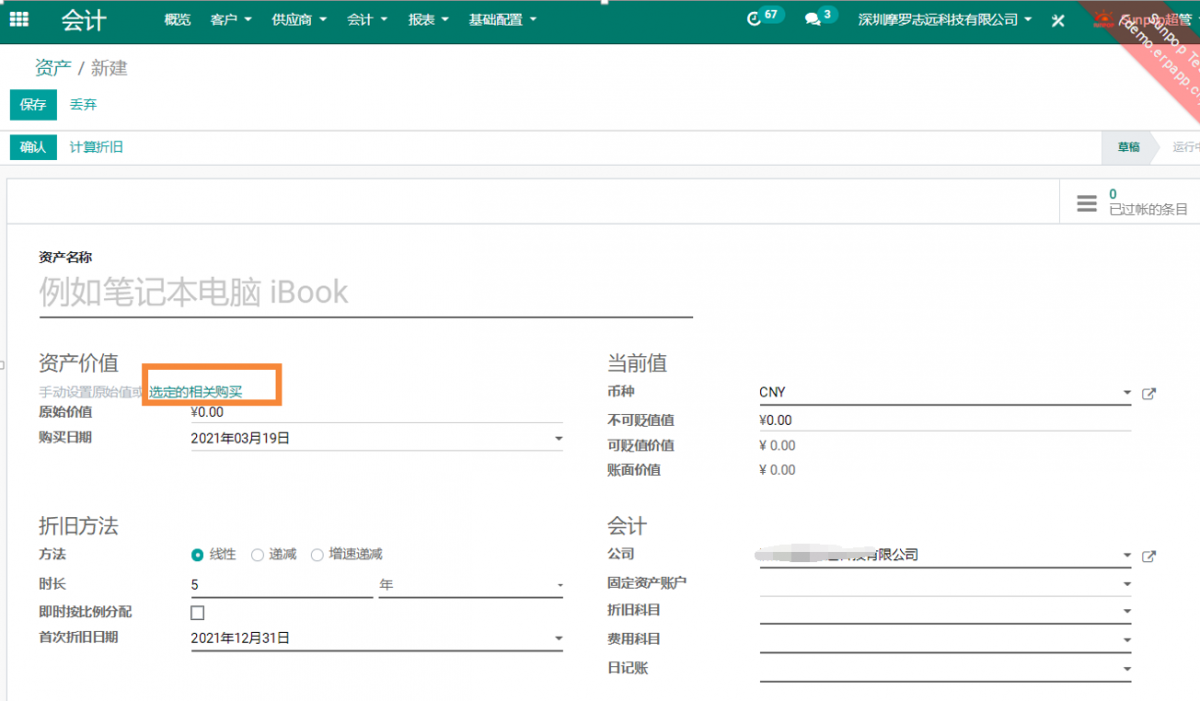Open the 购买日期 date dropdown
1200x701 pixels.
pyautogui.click(x=558, y=438)
